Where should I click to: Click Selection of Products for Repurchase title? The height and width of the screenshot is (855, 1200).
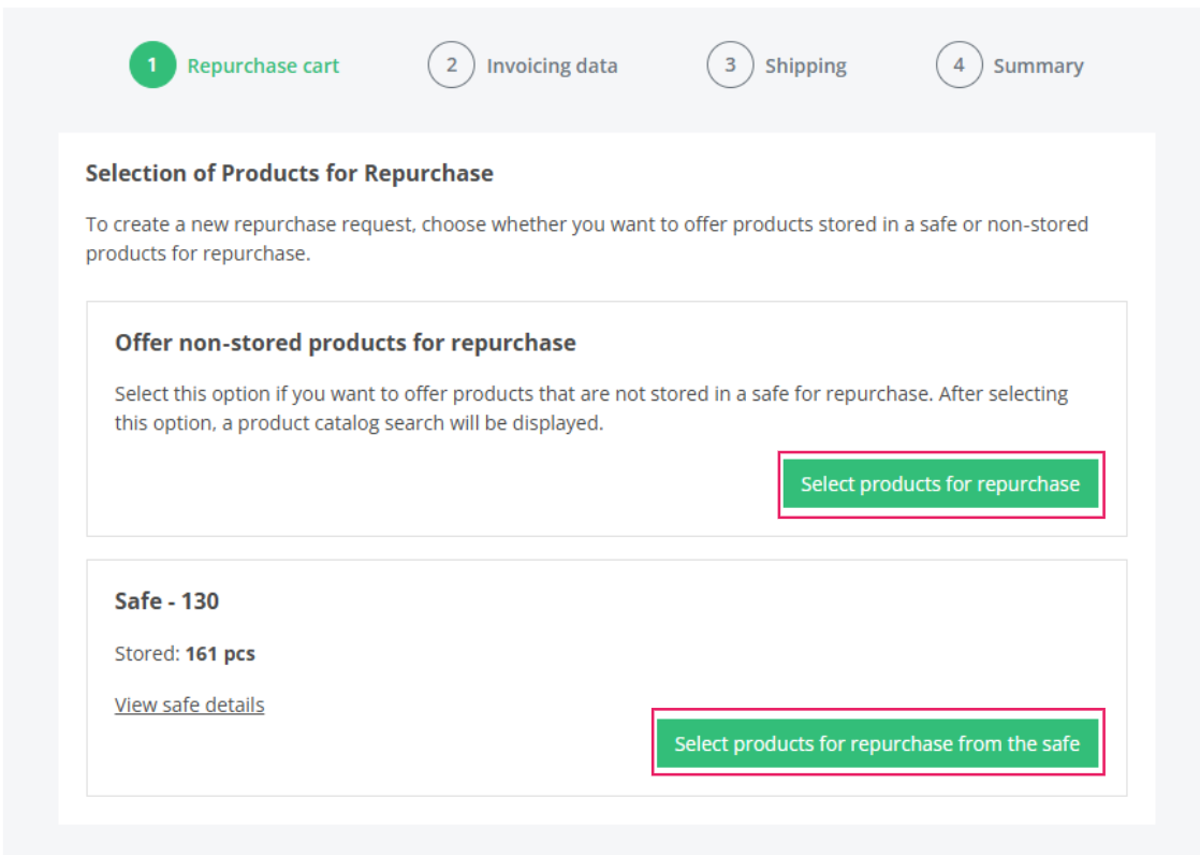289,173
